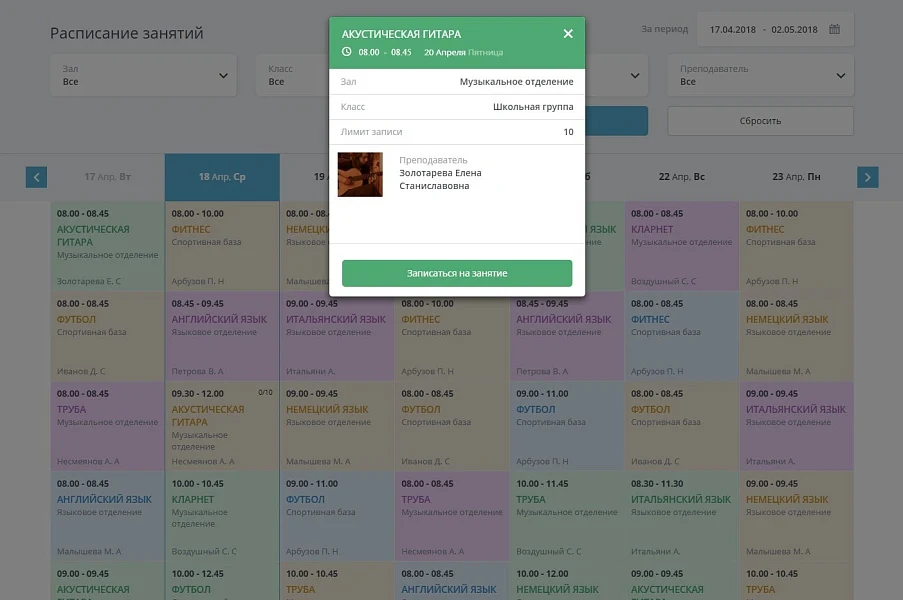Image resolution: width=903 pixels, height=600 pixels.
Task: Click Музыкальное отделение value in popup
Action: 516,82
